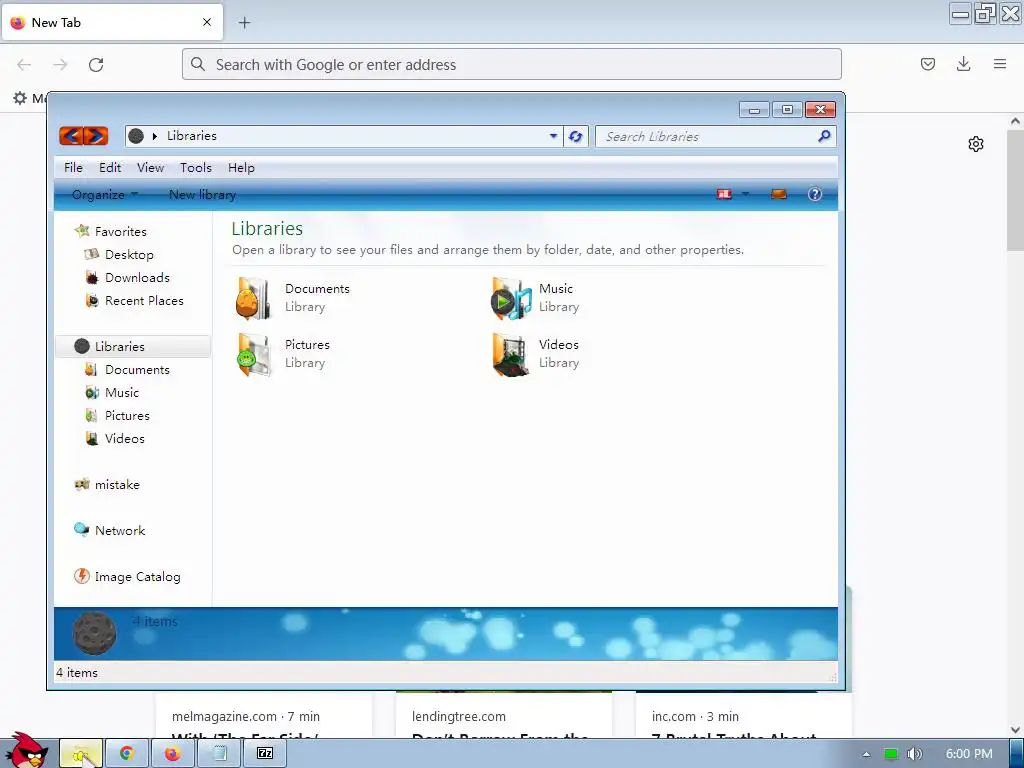Select the New Tab tab in Firefox
The height and width of the screenshot is (768, 1024).
click(112, 22)
